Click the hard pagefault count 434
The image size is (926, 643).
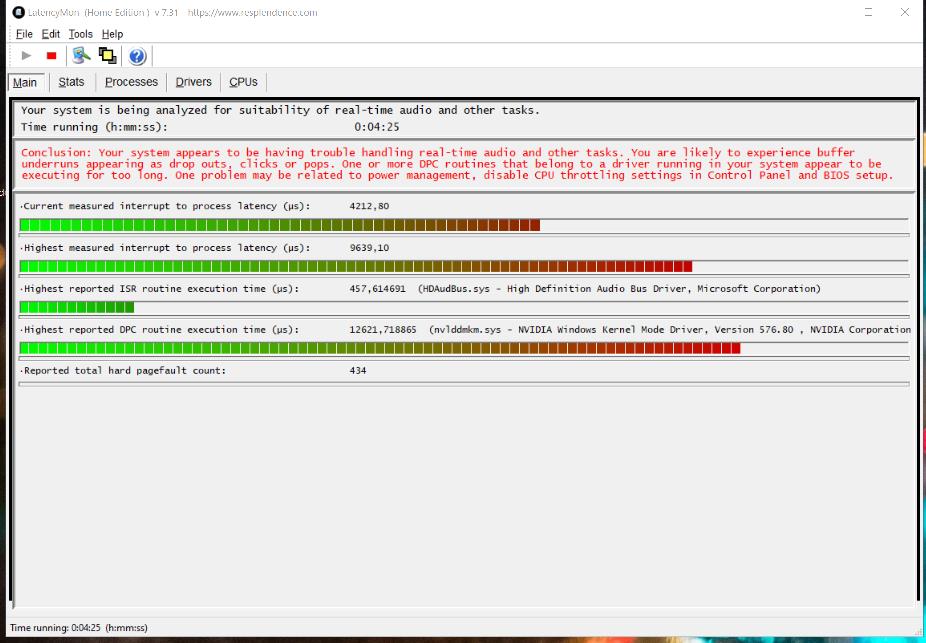[x=358, y=371]
